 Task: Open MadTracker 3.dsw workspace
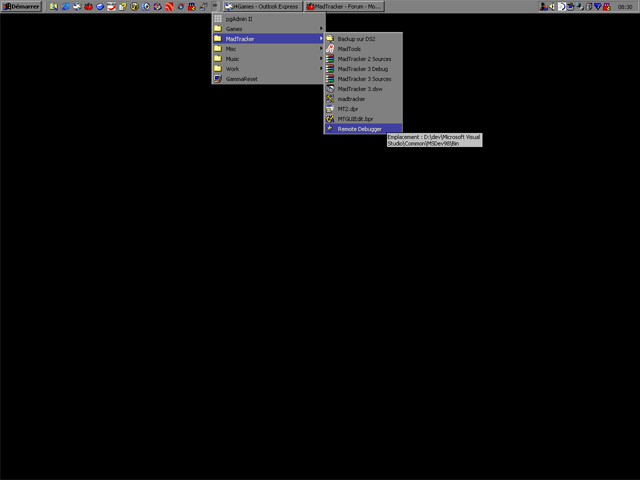pyautogui.click(x=363, y=89)
